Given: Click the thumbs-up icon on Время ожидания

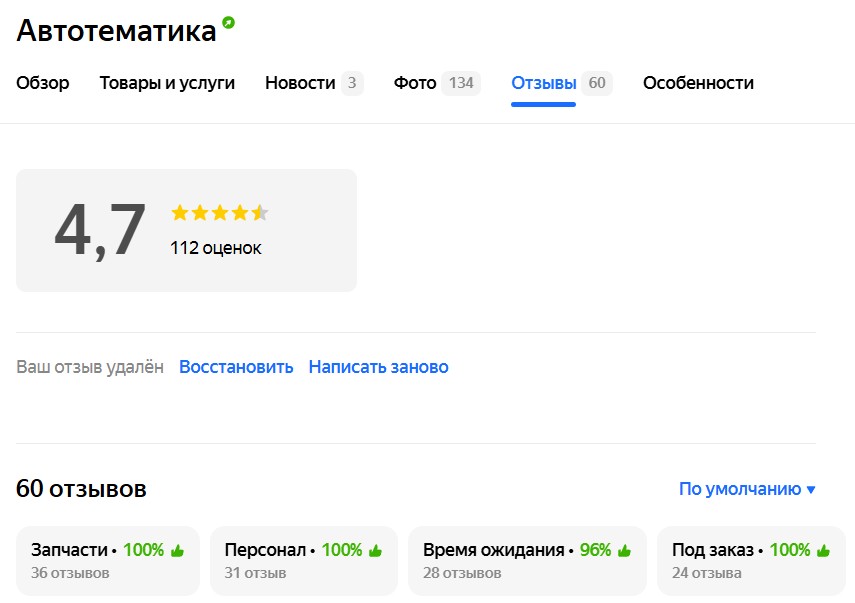Looking at the screenshot, I should point(625,550).
